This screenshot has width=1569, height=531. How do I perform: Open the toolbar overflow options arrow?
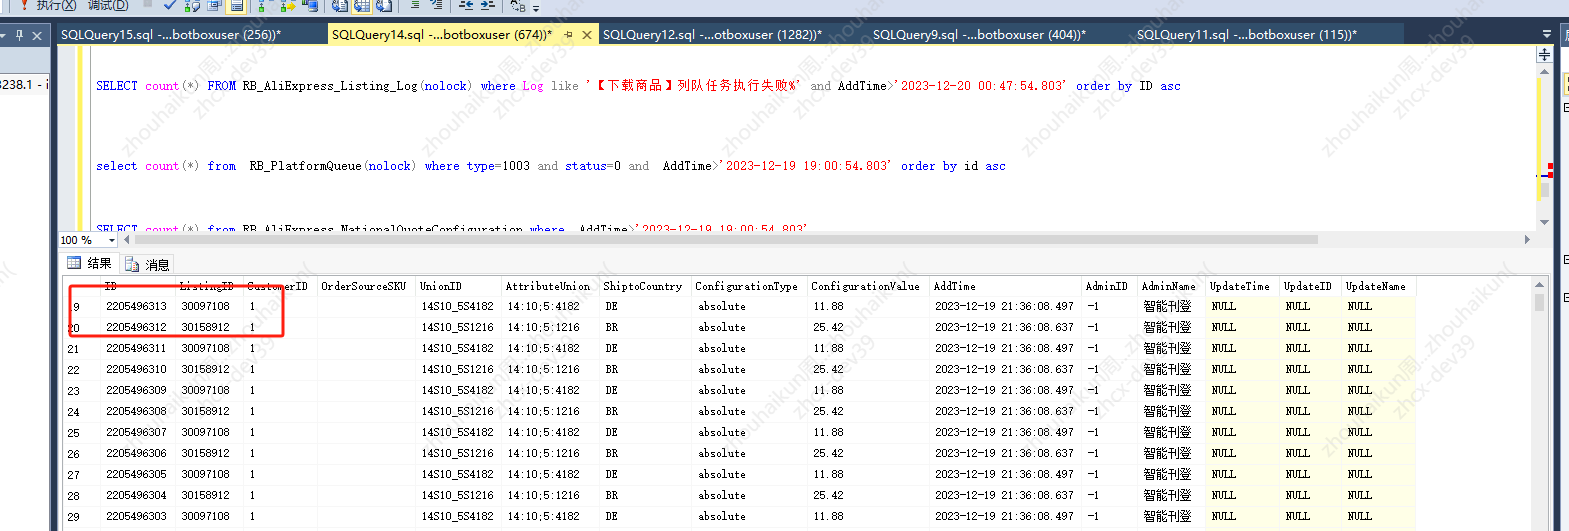(536, 8)
